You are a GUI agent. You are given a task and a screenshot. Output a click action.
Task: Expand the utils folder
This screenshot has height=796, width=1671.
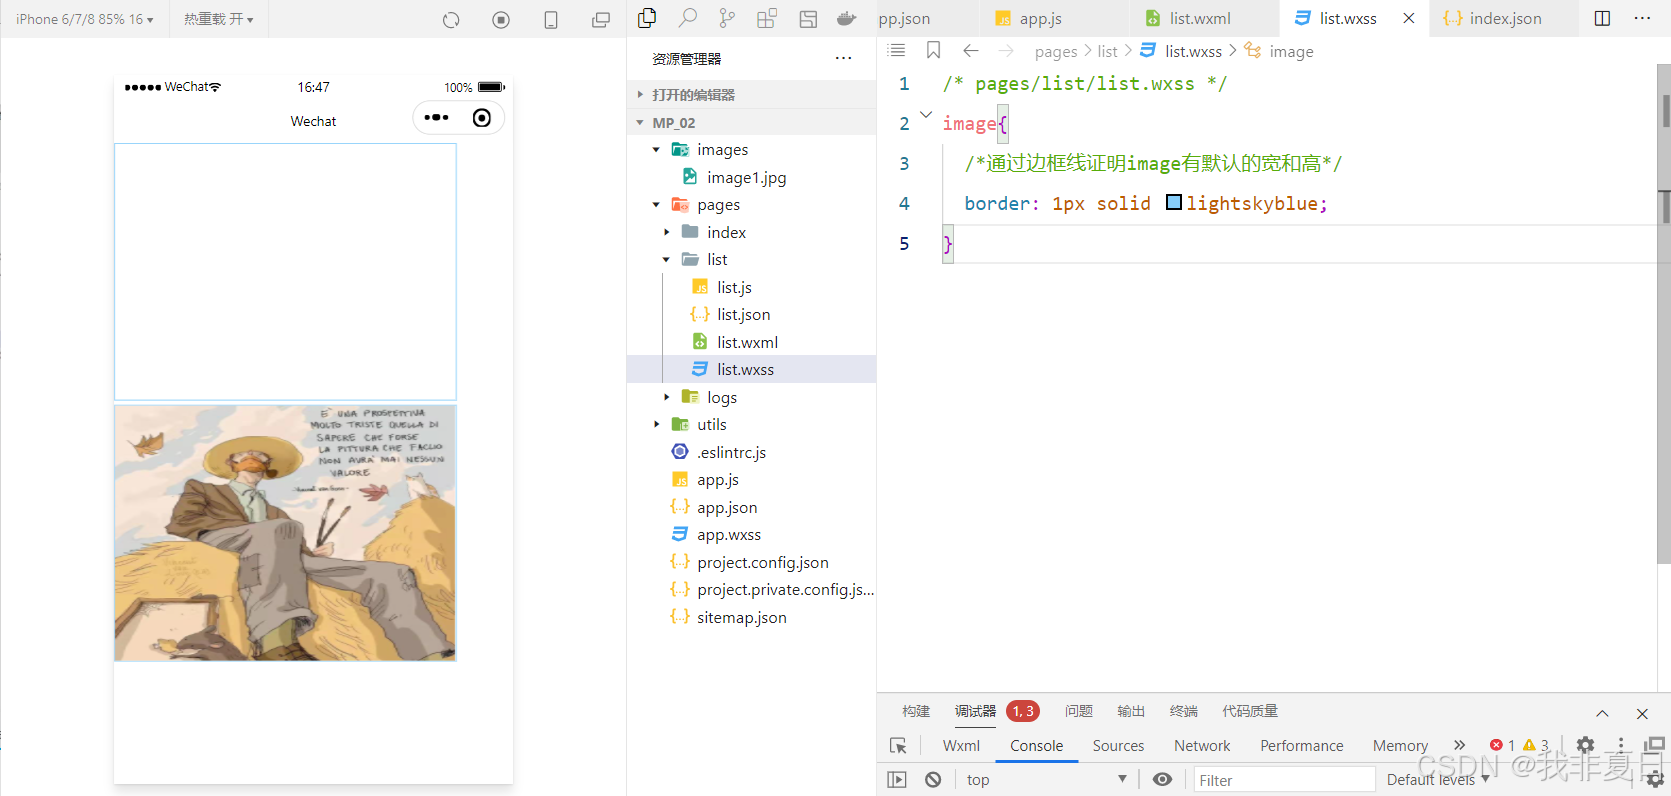656,424
